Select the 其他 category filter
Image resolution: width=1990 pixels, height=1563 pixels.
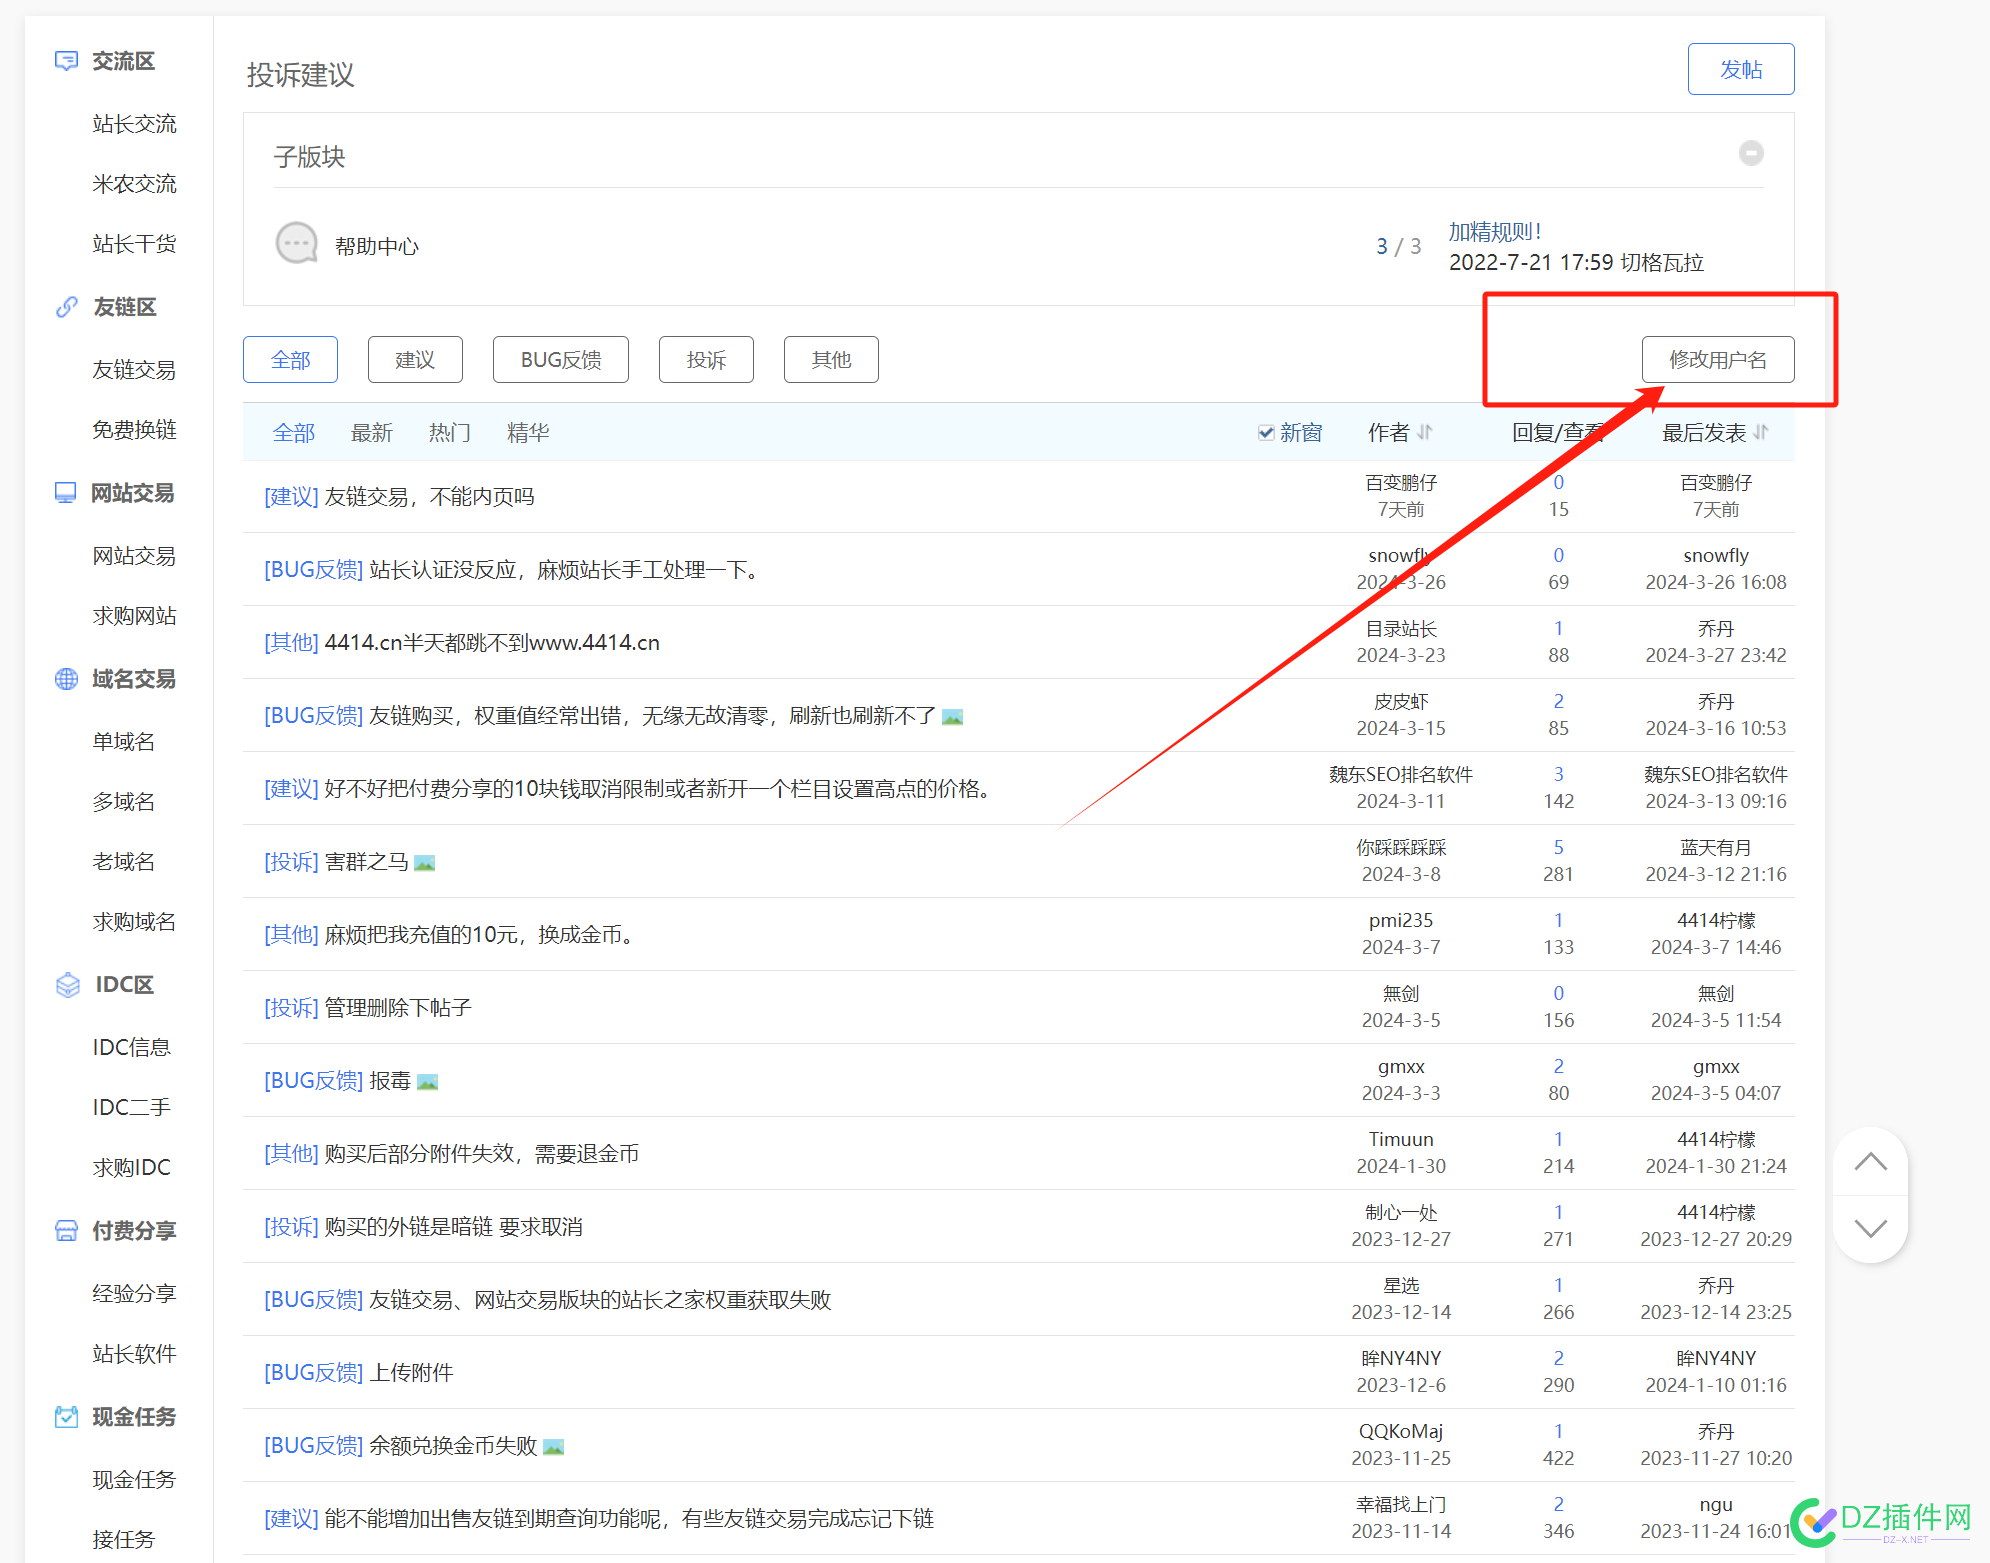coord(831,360)
